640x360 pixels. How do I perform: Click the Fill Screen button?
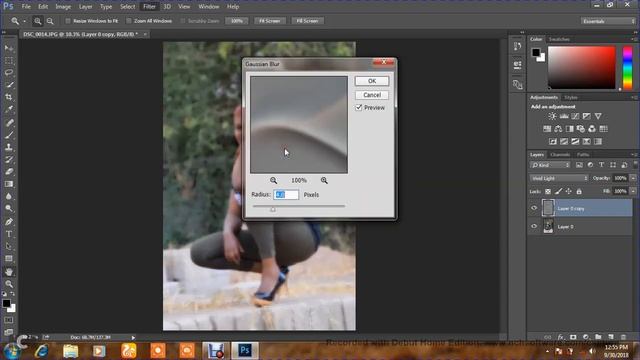coord(307,21)
